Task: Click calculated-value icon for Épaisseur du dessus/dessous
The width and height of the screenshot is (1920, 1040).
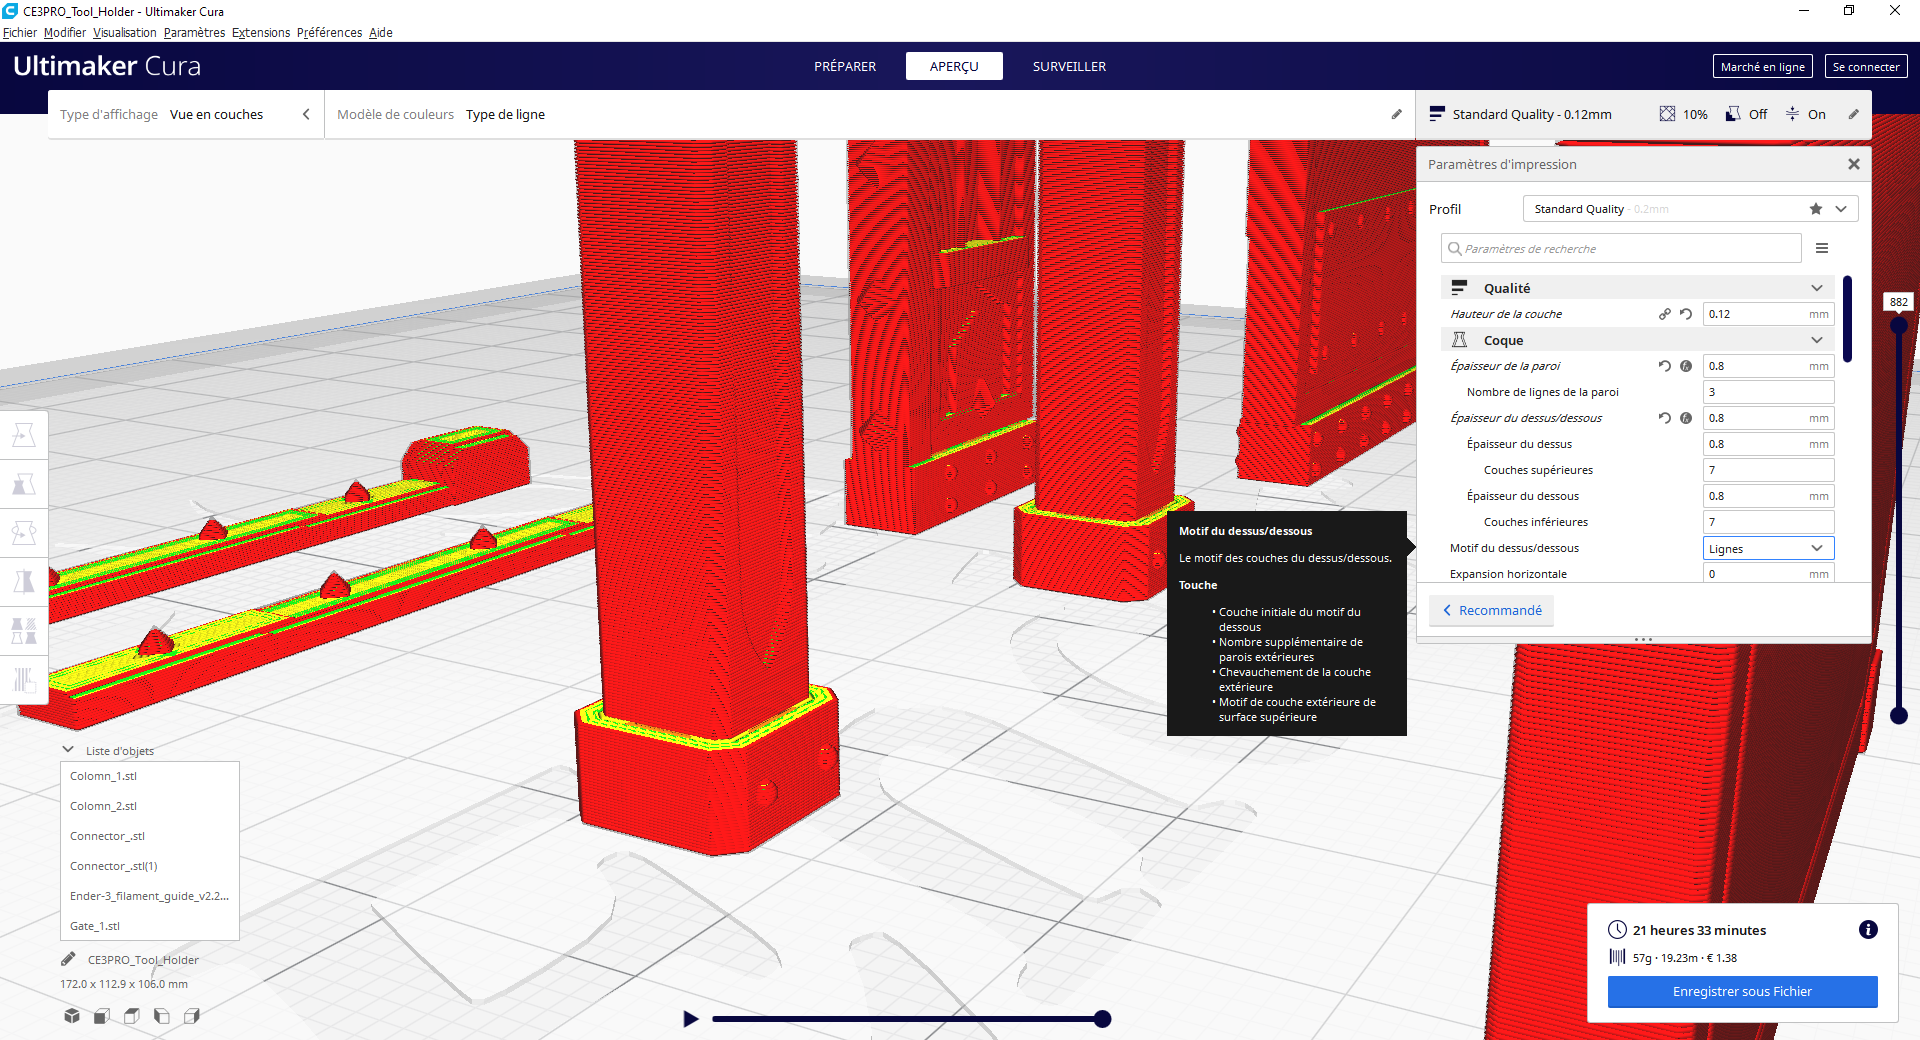Action: pos(1686,418)
